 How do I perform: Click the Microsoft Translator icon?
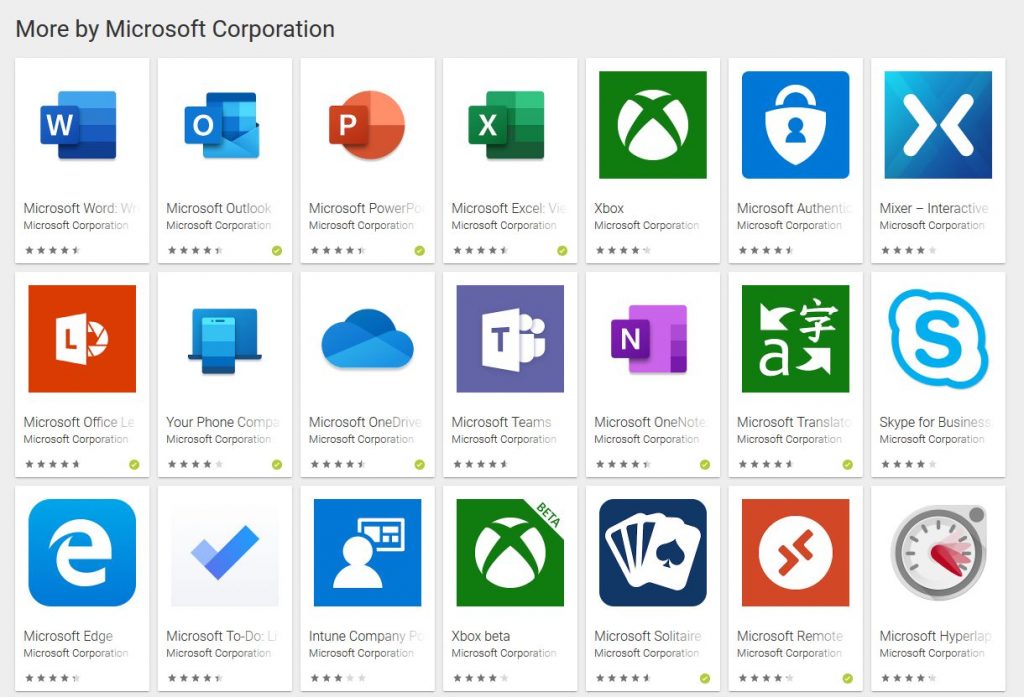click(x=795, y=338)
